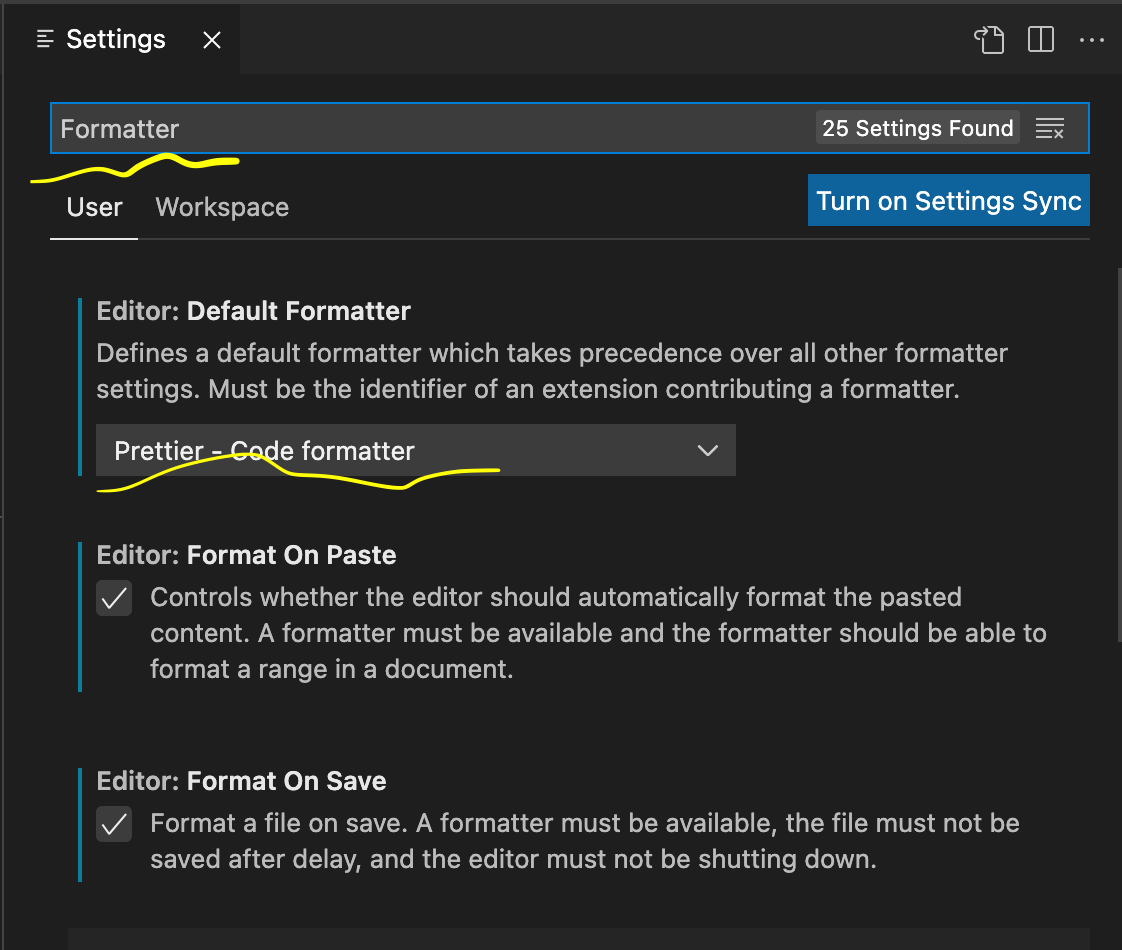Click the clear settings search filter icon
This screenshot has width=1122, height=950.
point(1050,128)
